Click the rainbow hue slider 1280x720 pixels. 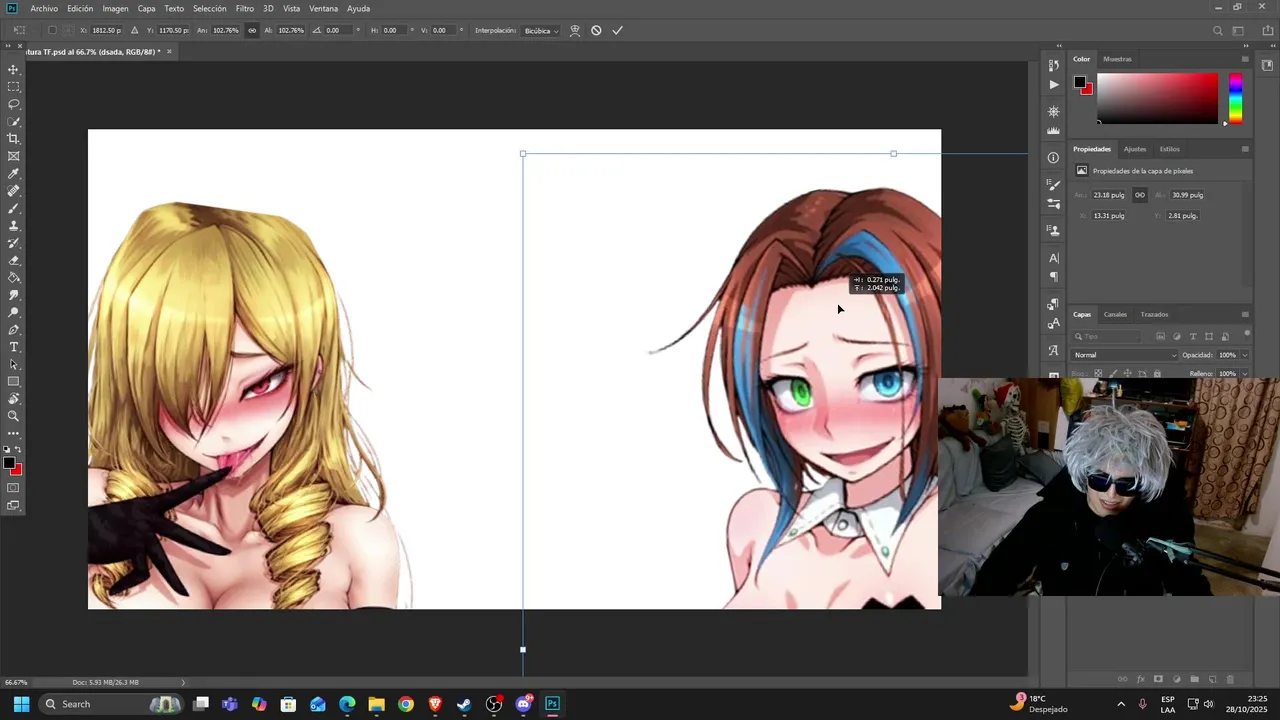pos(1235,98)
